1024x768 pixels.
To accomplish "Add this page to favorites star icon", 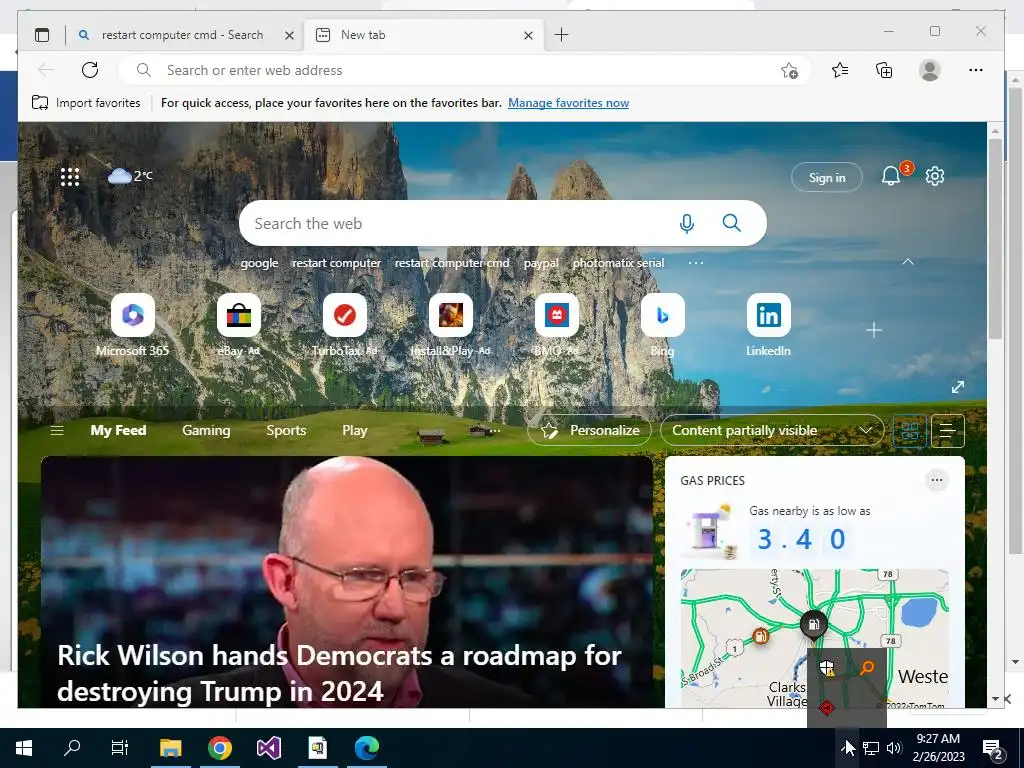I will pos(789,71).
